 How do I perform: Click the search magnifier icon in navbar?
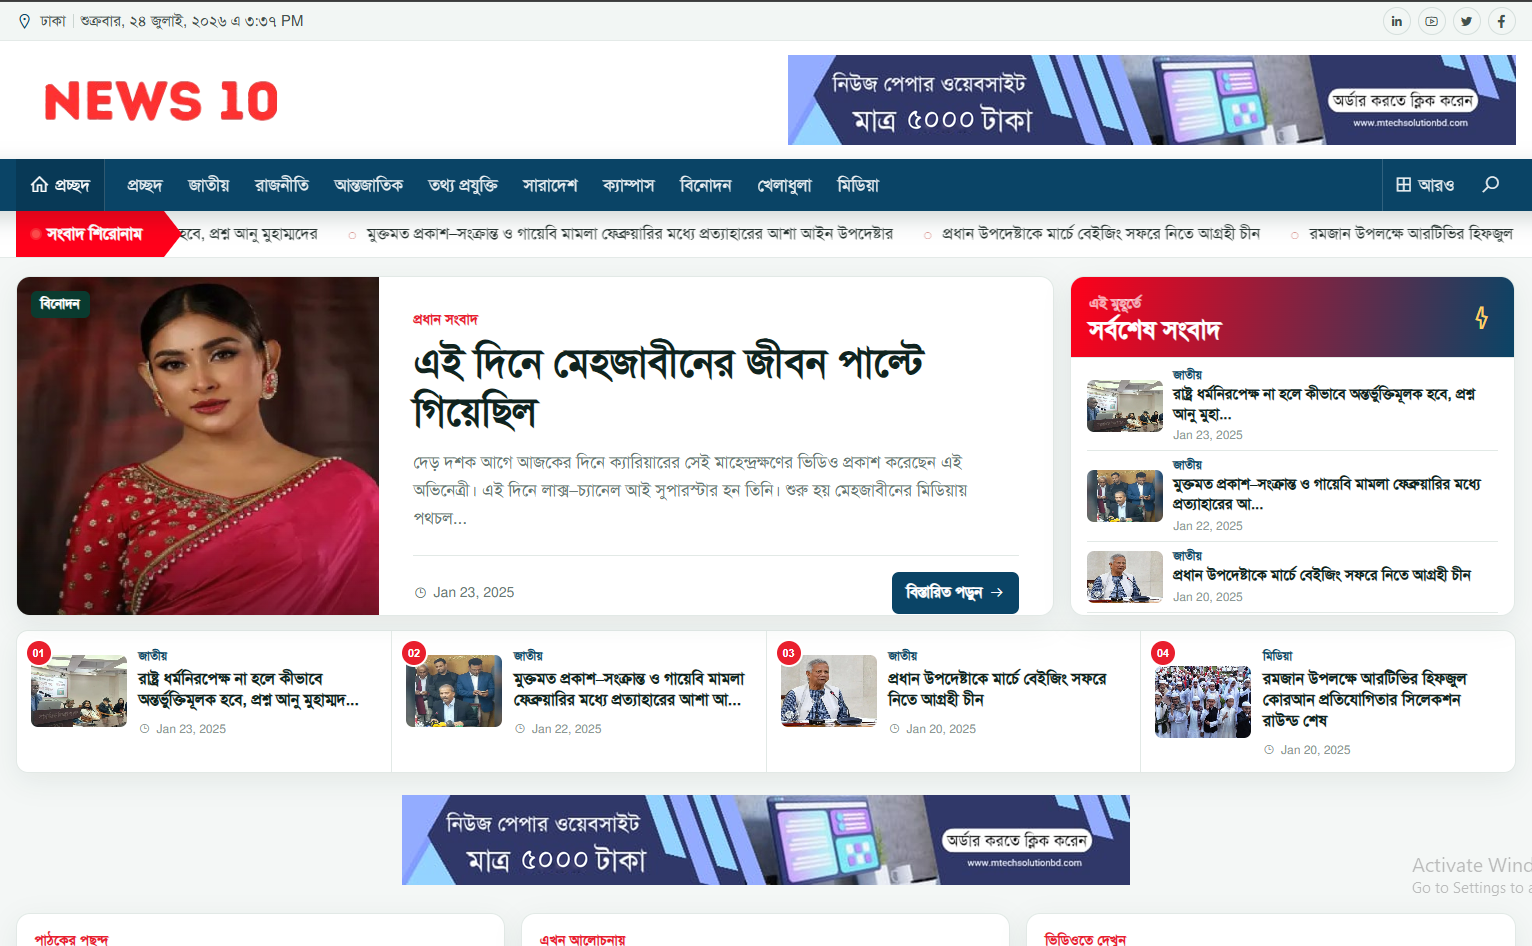coord(1491,185)
